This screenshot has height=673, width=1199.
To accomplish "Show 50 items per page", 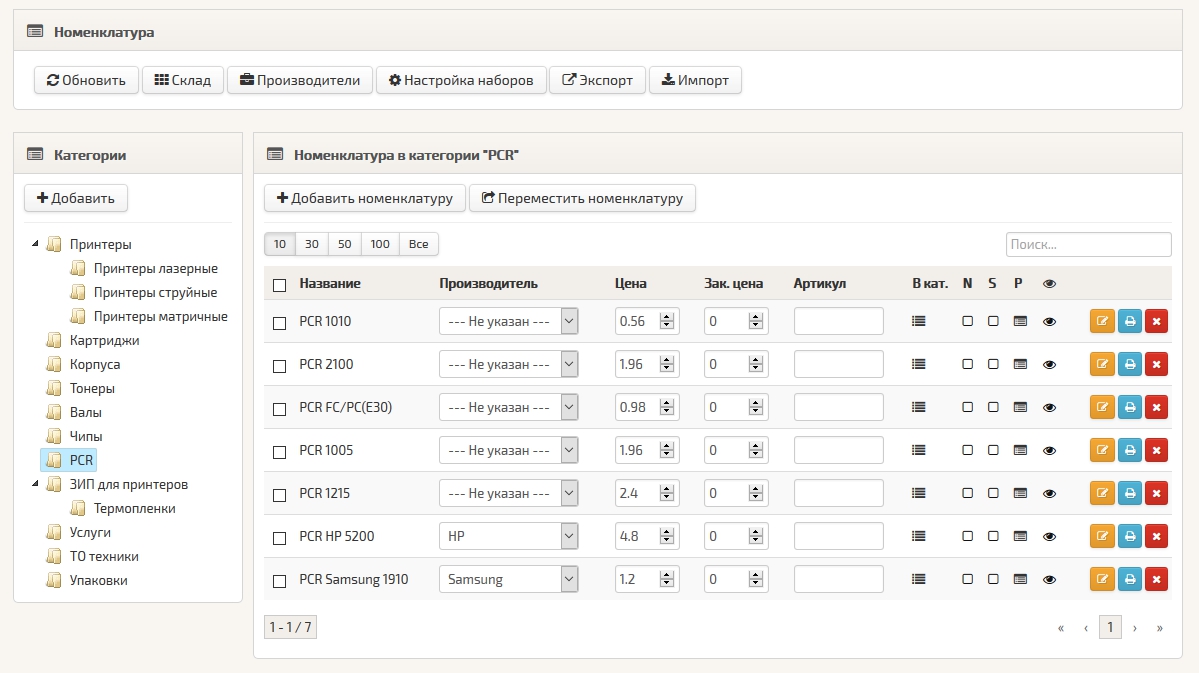I will [x=344, y=244].
